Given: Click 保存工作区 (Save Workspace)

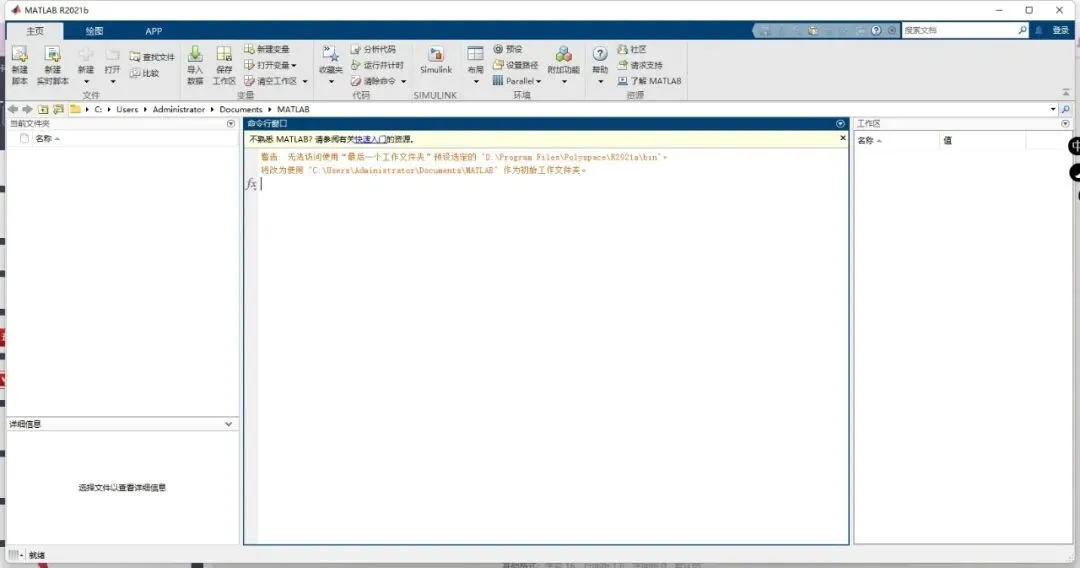Looking at the screenshot, I should click(x=224, y=65).
